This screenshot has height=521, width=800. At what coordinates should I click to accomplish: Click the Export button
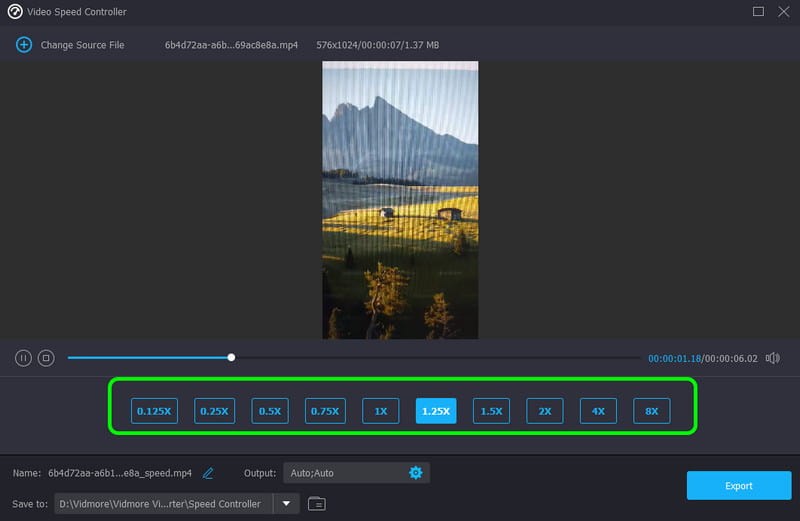pos(738,486)
